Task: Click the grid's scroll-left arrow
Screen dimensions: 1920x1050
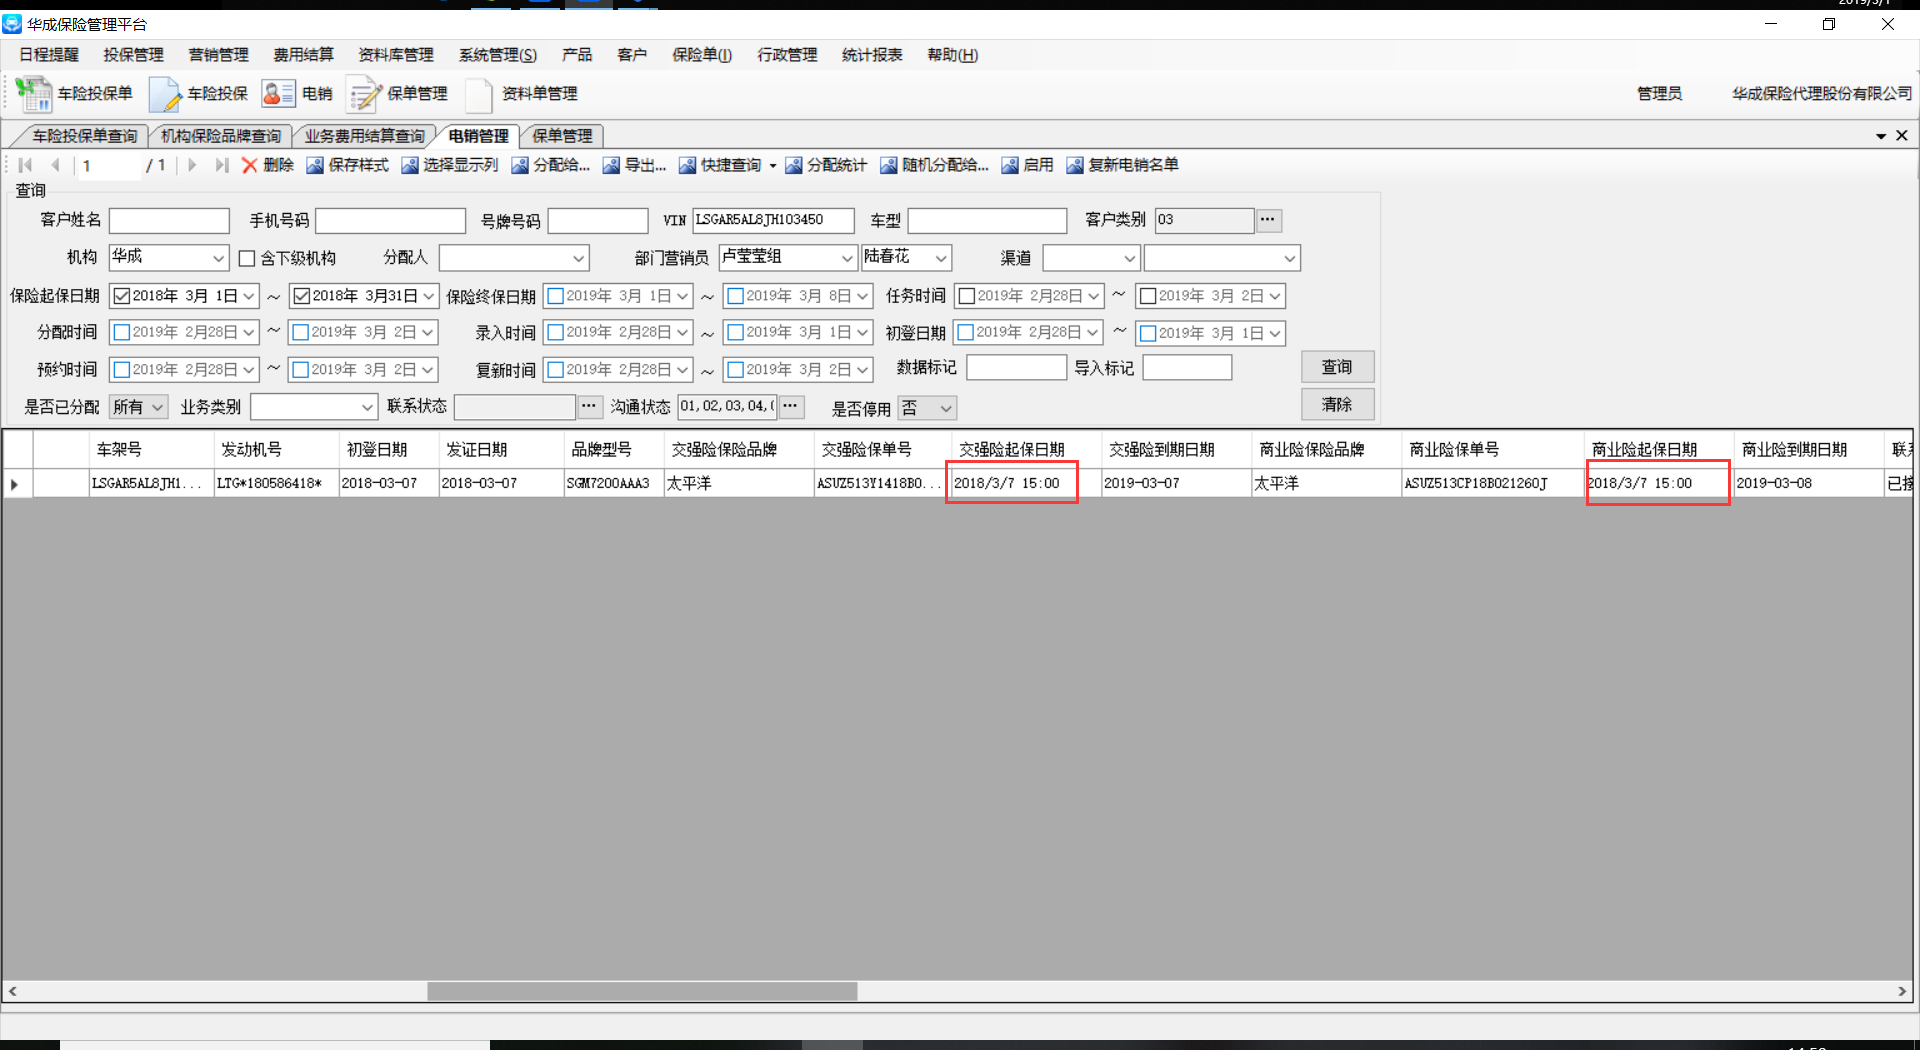Action: [12, 991]
